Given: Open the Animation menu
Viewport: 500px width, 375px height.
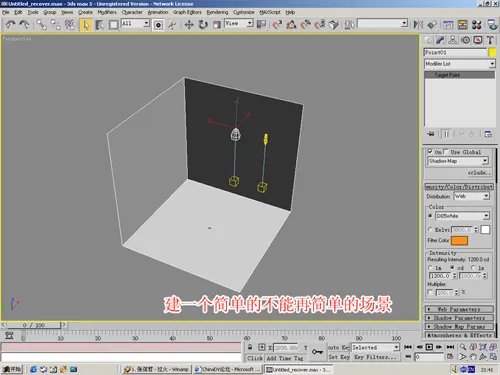Looking at the screenshot, I should pos(158,12).
